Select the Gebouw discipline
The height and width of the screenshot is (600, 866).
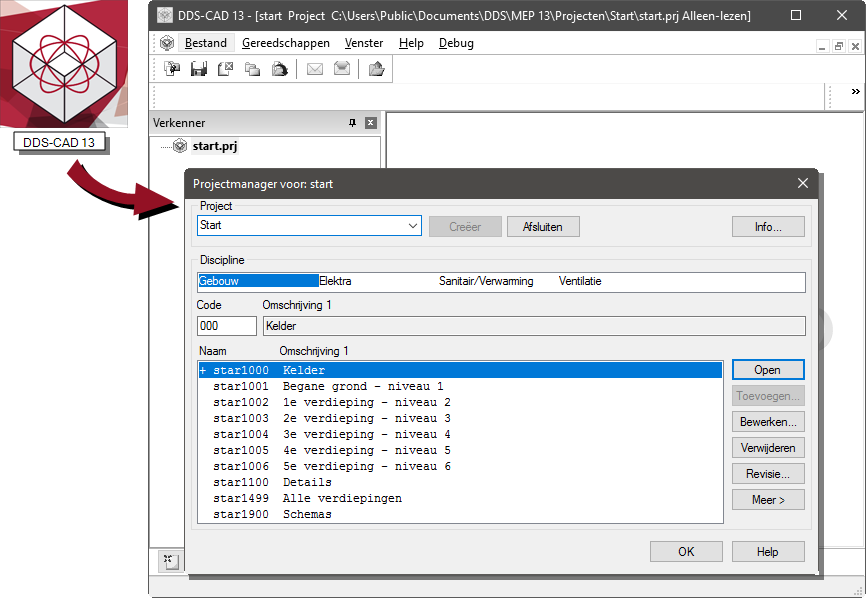coord(258,281)
